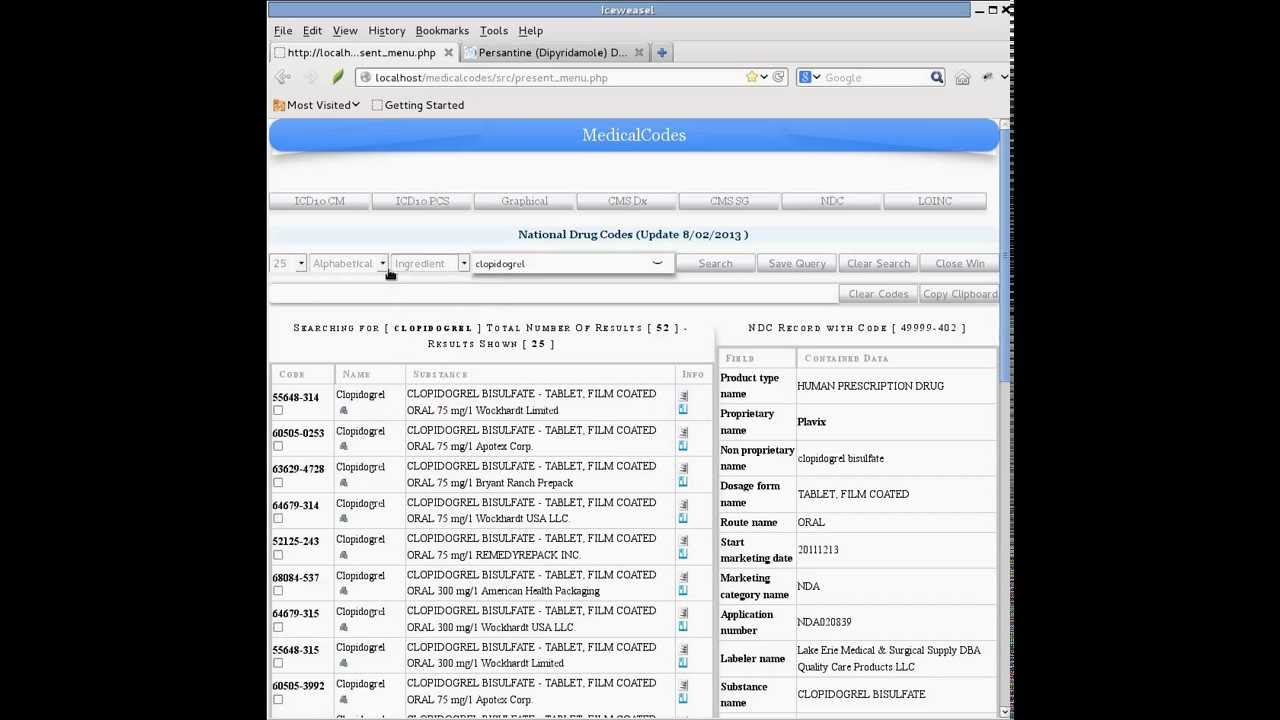The height and width of the screenshot is (720, 1280).
Task: Click the magnifier in the Google search box
Action: [x=937, y=77]
